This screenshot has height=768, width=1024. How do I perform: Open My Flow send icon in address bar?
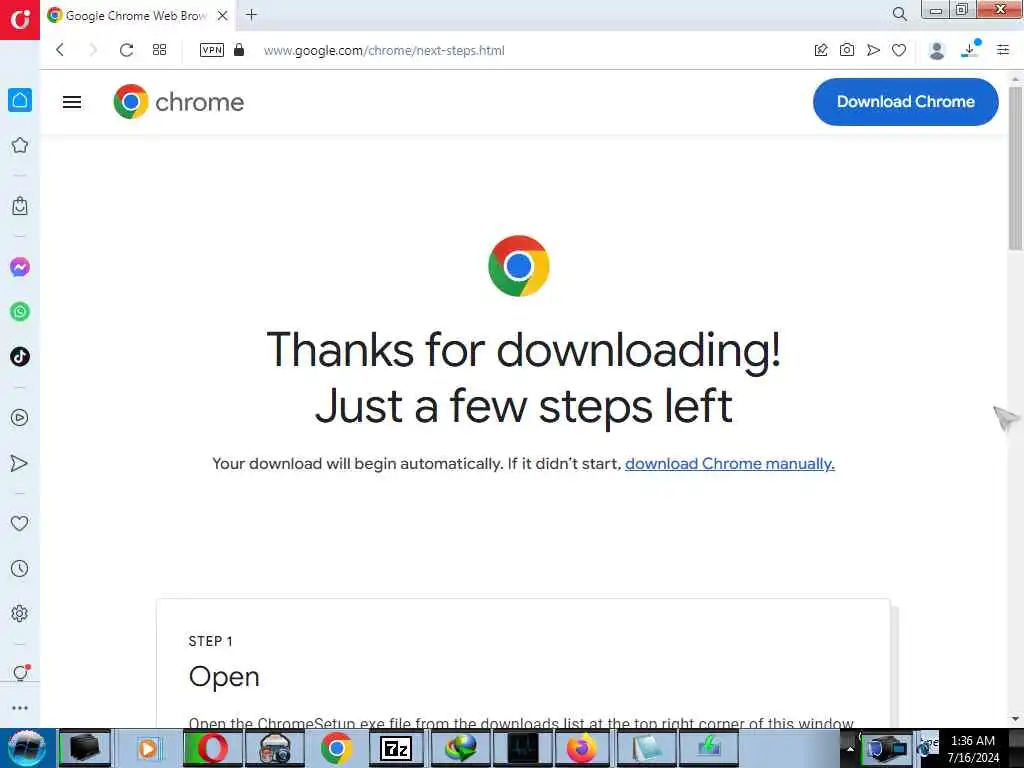pyautogui.click(x=873, y=50)
